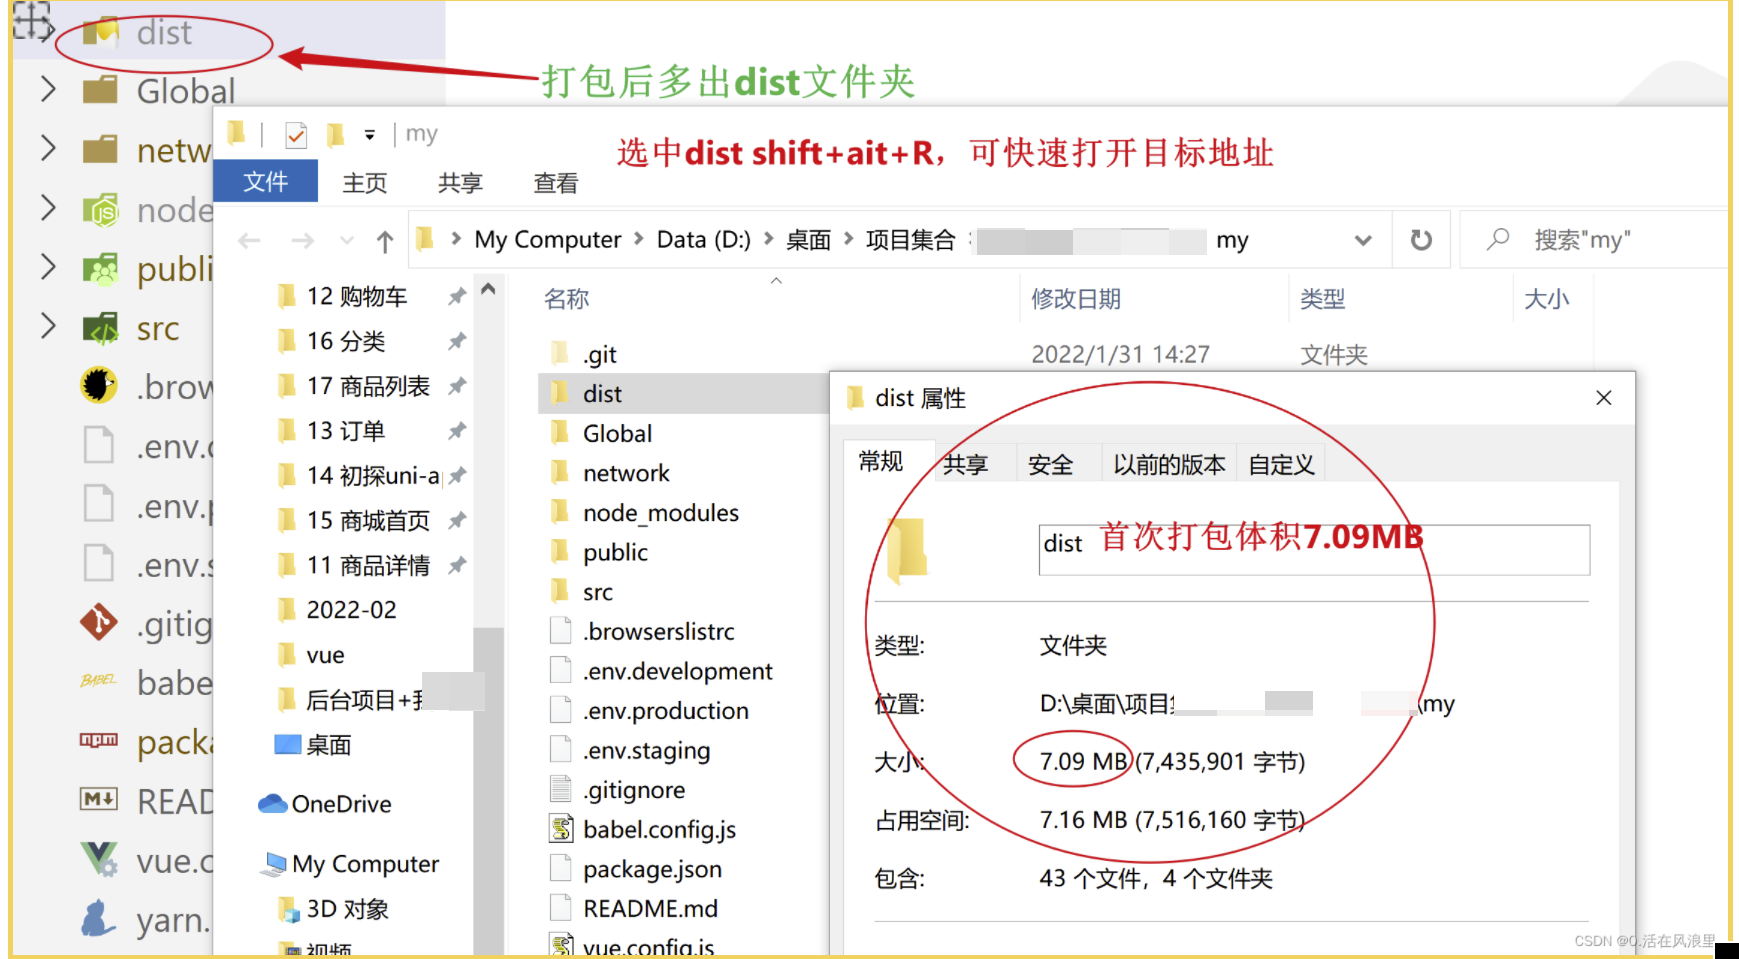Viewport: 1739px width, 959px height.
Task: Select the node_modules folder in file list
Action: [x=661, y=513]
